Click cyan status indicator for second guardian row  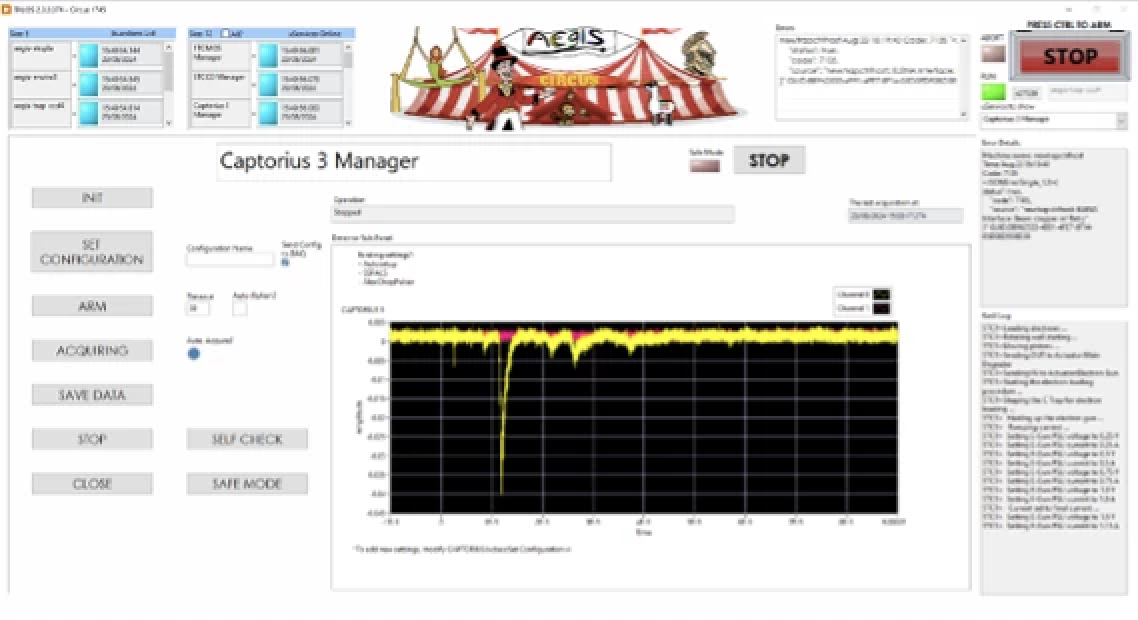click(89, 83)
